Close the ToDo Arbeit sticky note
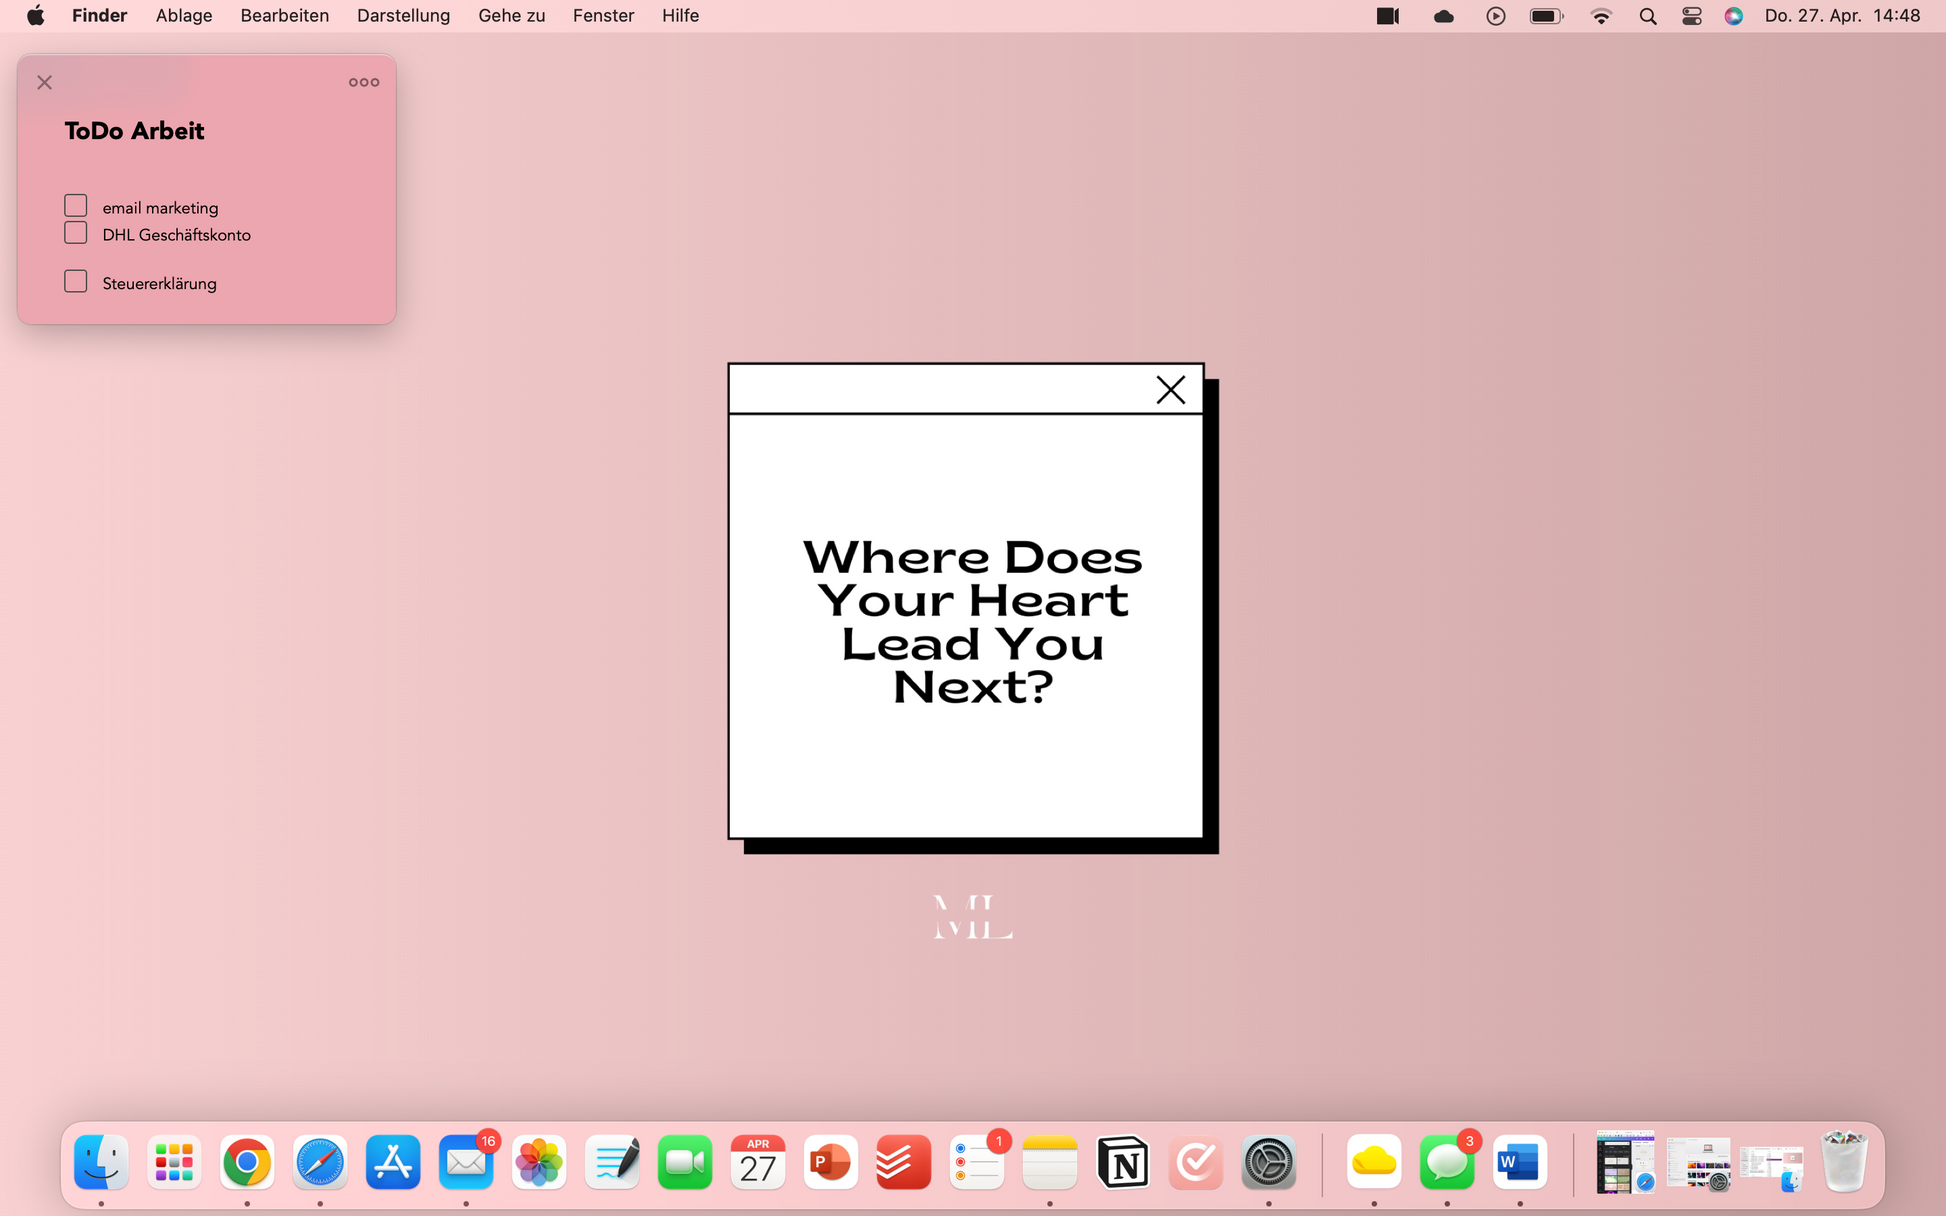This screenshot has height=1216, width=1946. click(45, 82)
